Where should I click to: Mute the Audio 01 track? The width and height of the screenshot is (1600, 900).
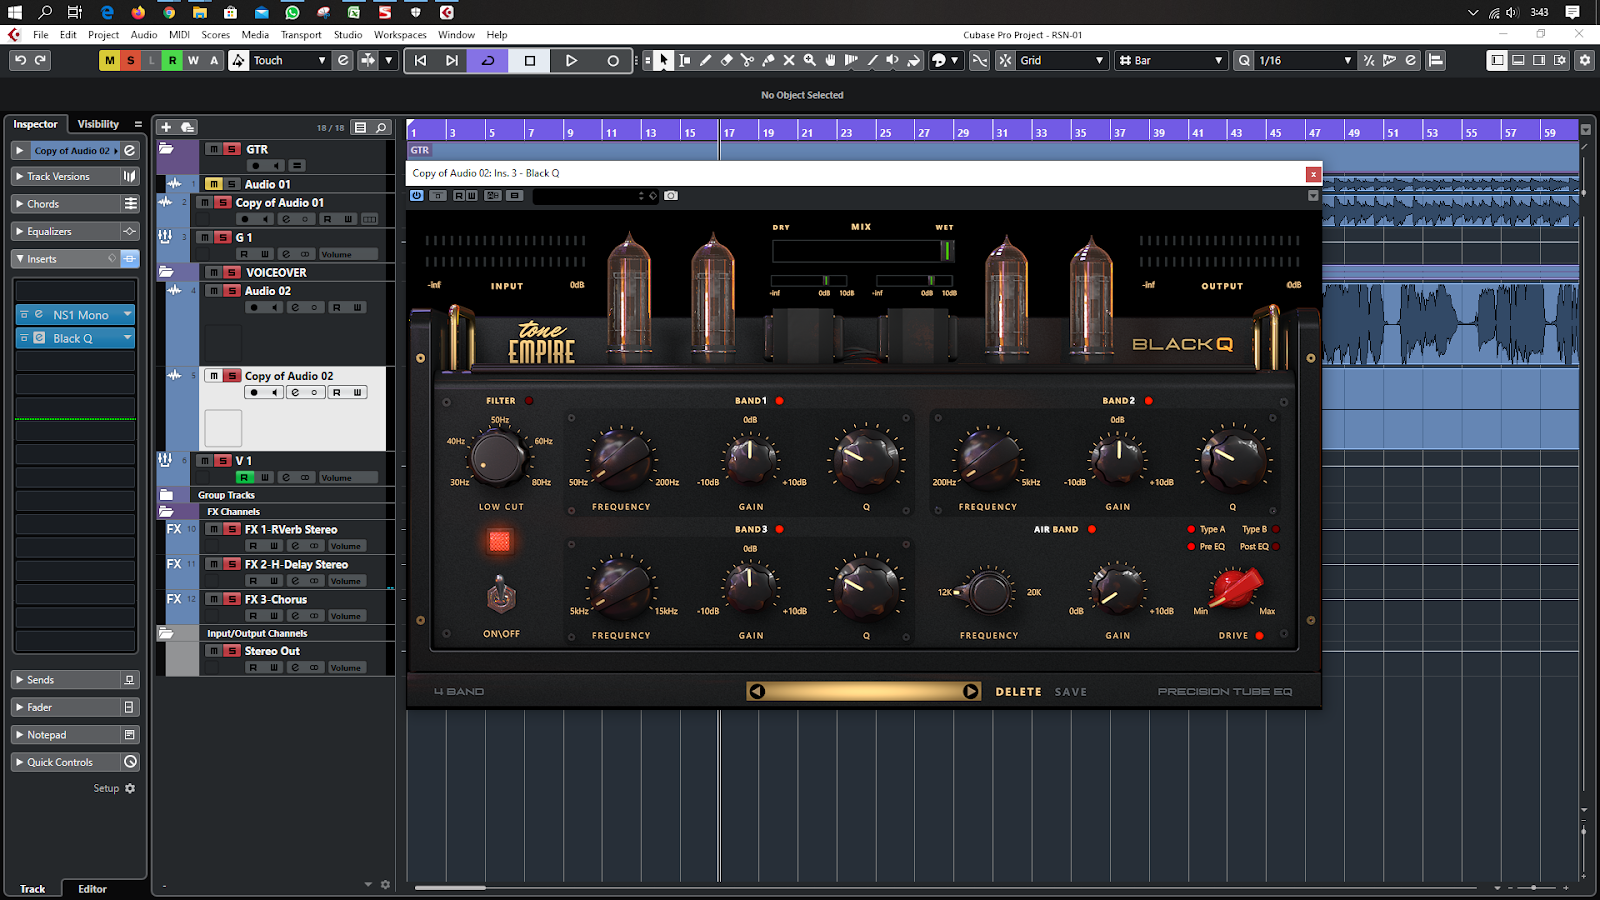[213, 184]
